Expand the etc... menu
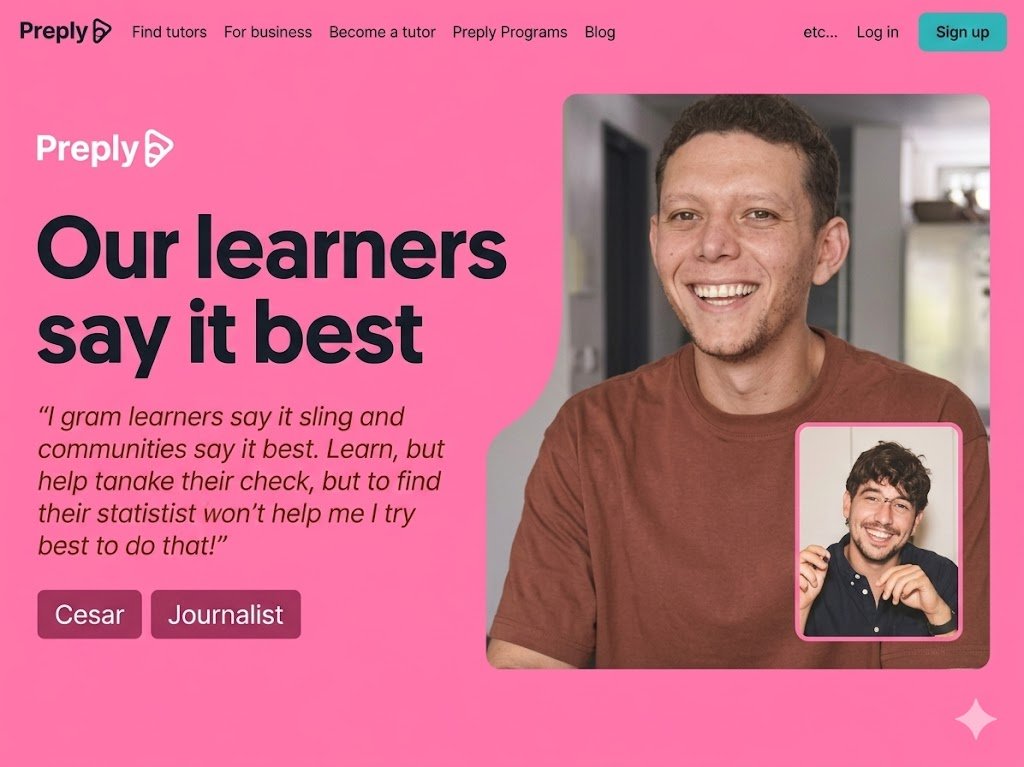The width and height of the screenshot is (1024, 767). click(x=820, y=32)
